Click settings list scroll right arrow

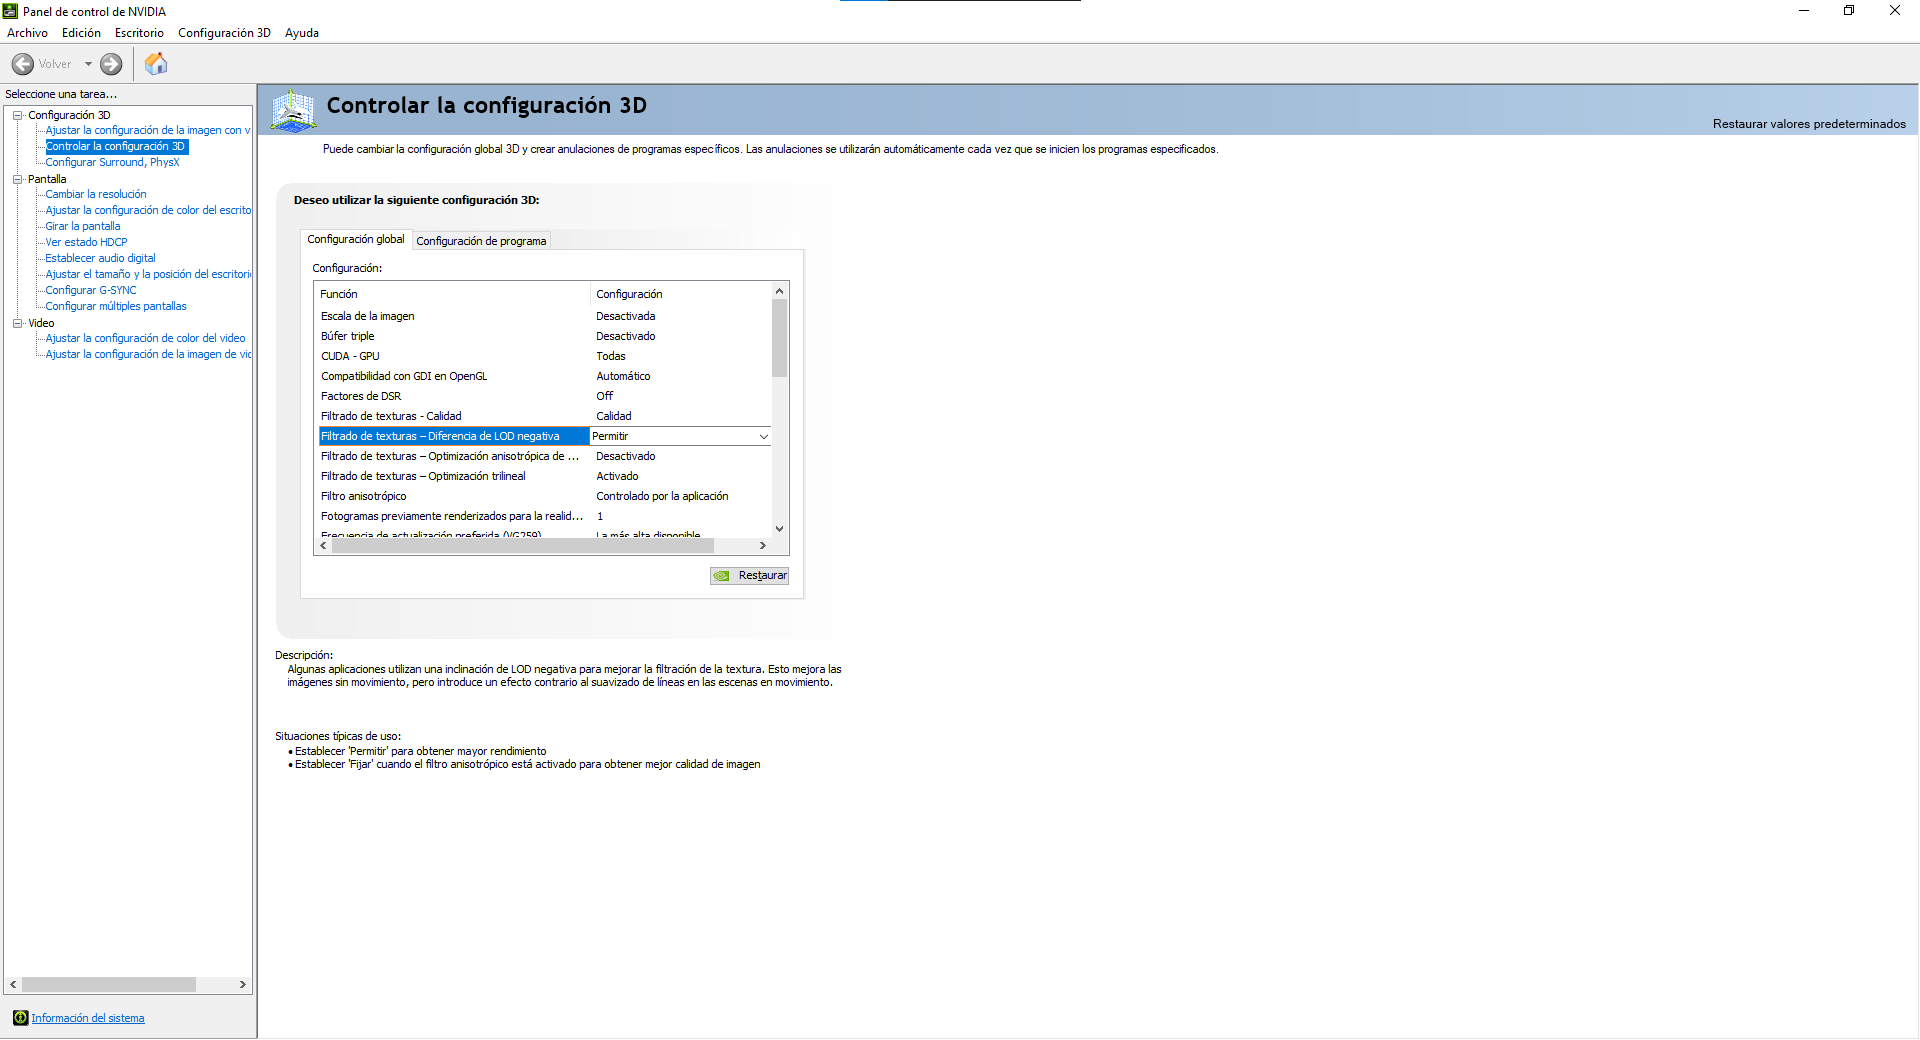pos(763,546)
